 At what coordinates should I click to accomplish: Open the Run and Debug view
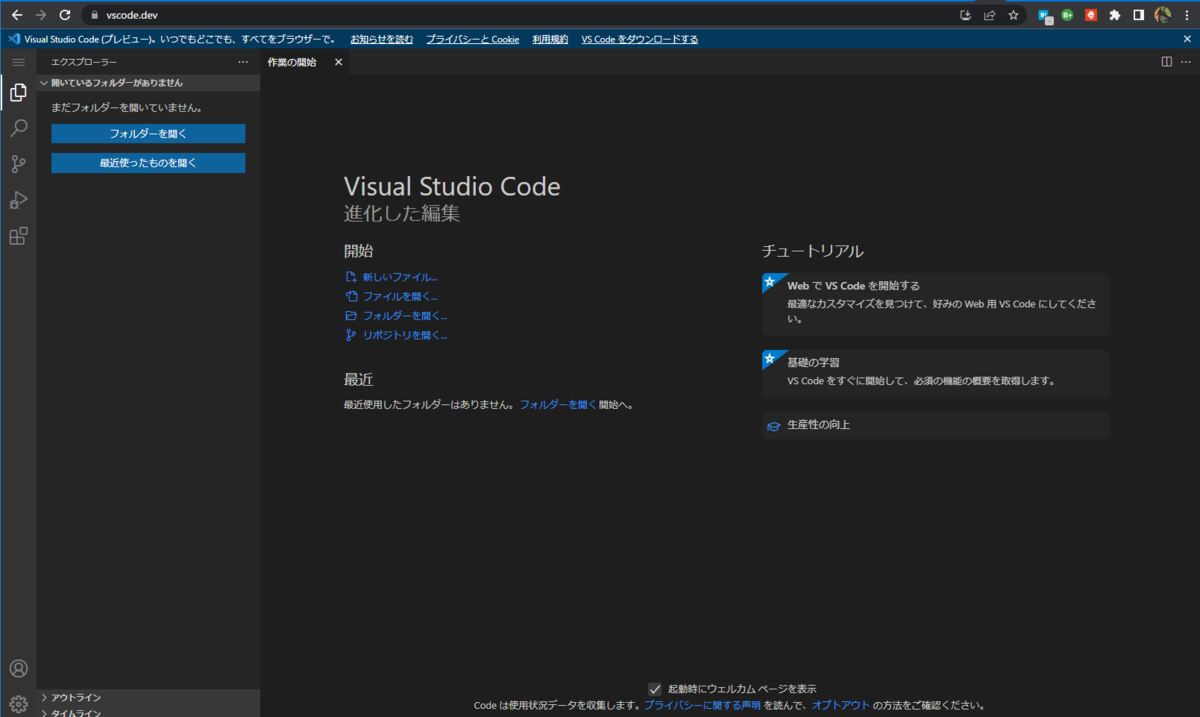(18, 200)
